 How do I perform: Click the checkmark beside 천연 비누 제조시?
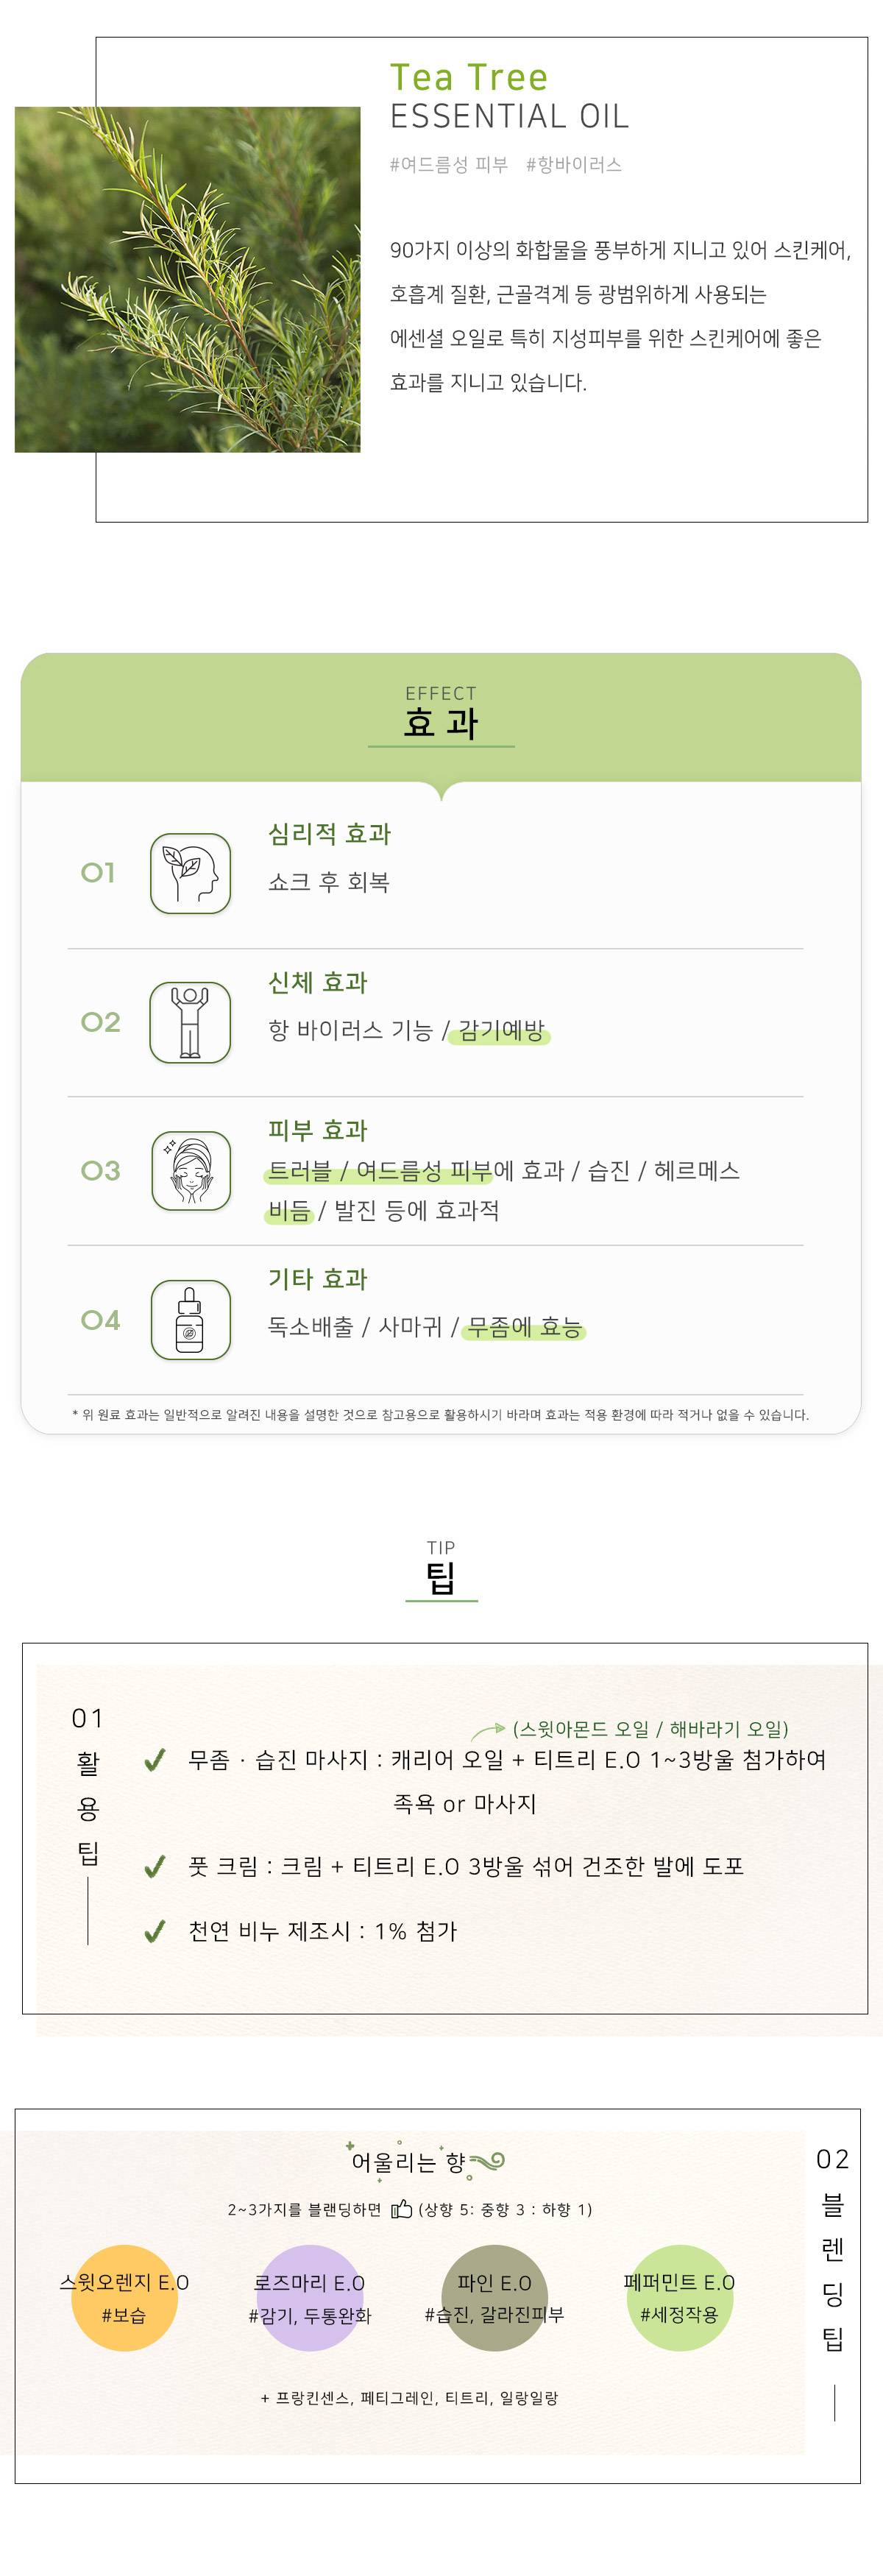pyautogui.click(x=155, y=1932)
